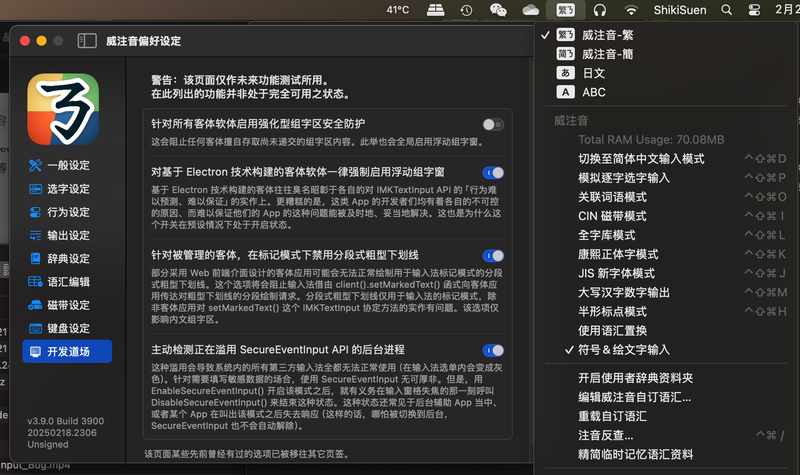Image resolution: width=800 pixels, height=475 pixels.
Task: Open the 磁带设定 sidebar icon
Action: click(x=35, y=305)
